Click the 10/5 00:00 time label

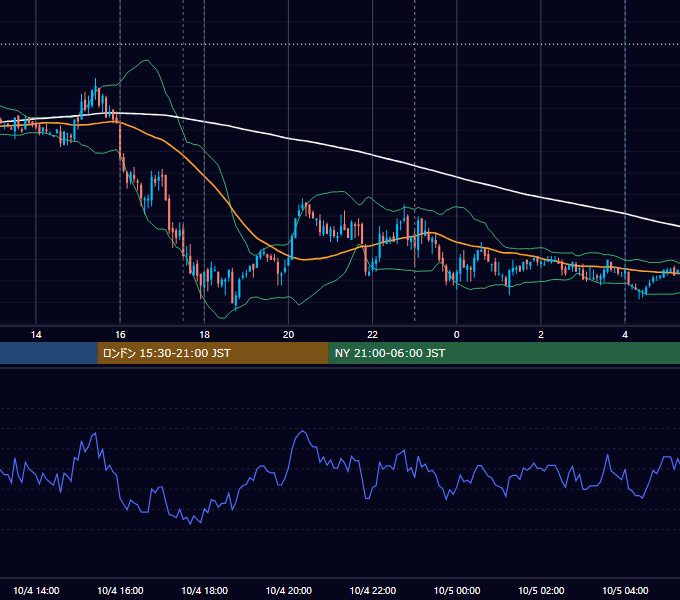click(457, 590)
